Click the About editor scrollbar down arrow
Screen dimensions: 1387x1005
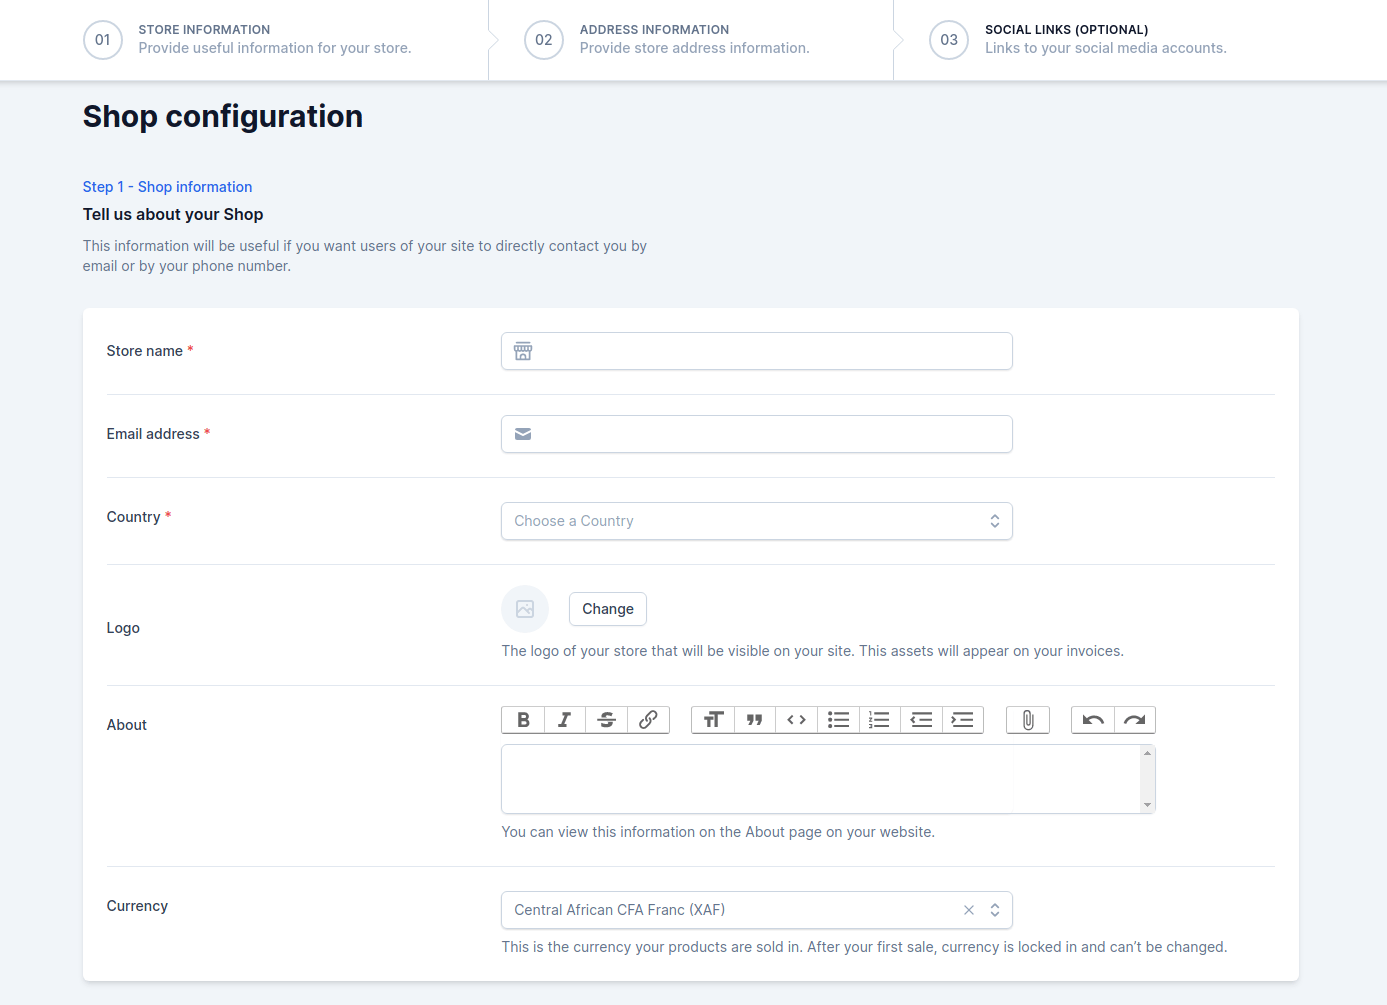(1148, 805)
